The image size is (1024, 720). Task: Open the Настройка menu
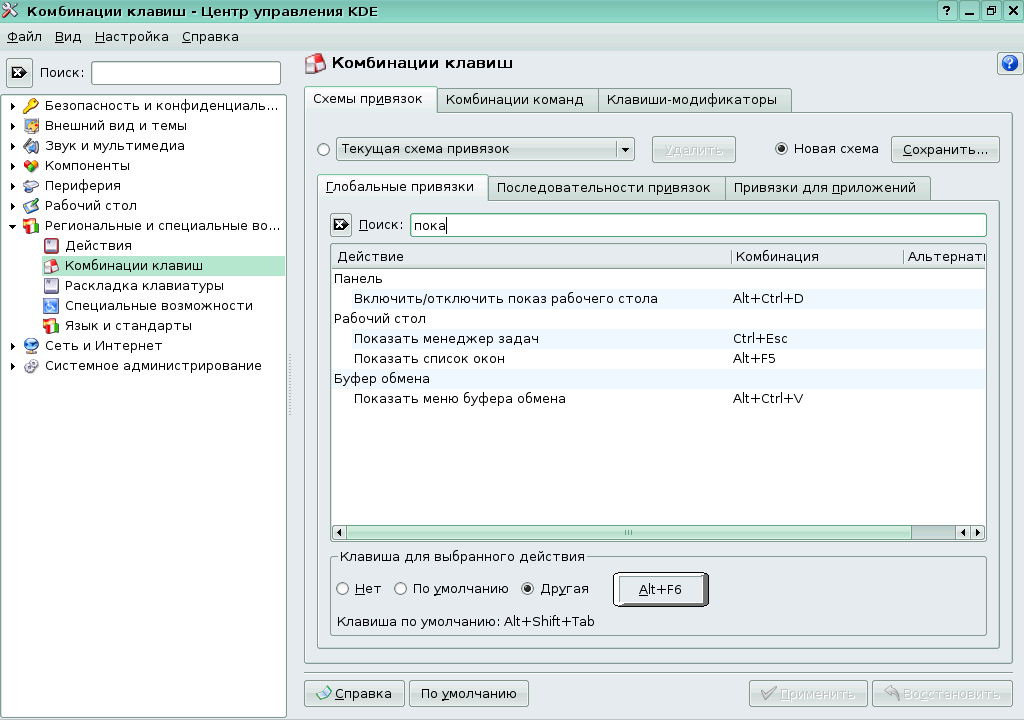click(132, 36)
